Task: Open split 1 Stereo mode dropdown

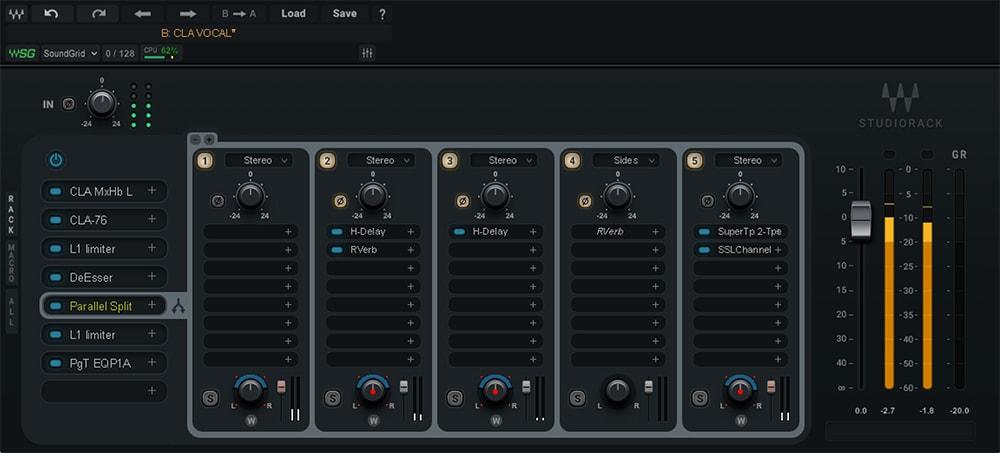Action: pyautogui.click(x=258, y=160)
